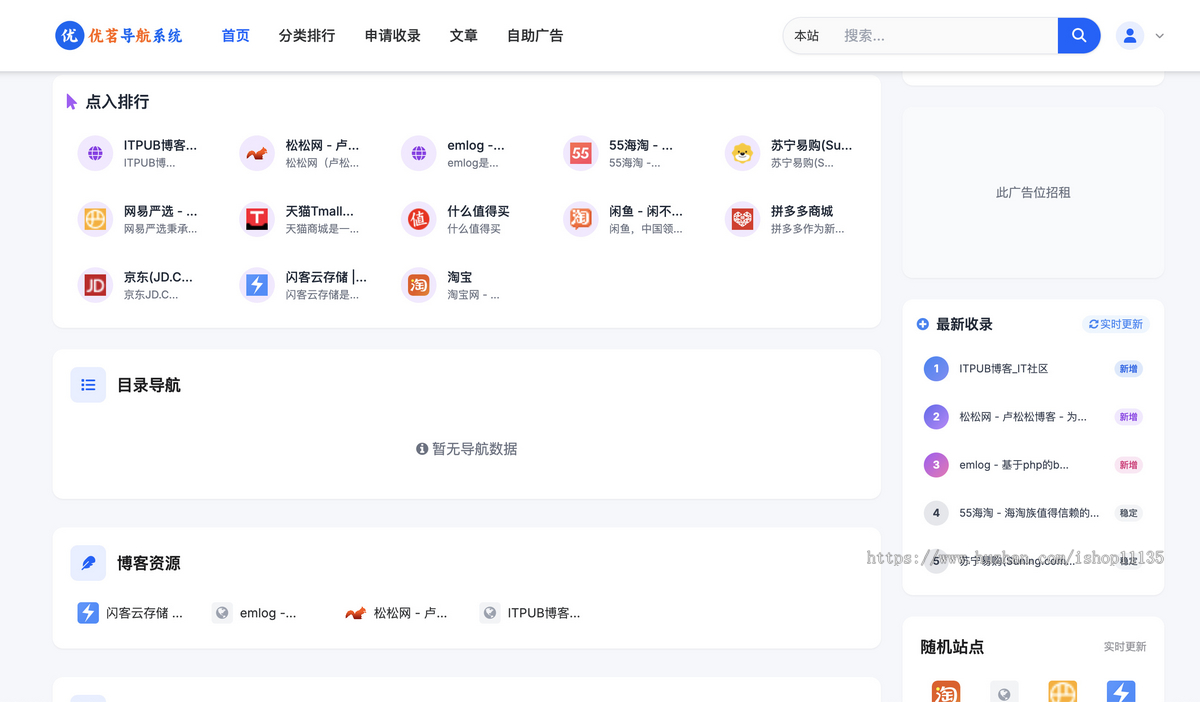This screenshot has height=702, width=1200.
Task: Click the 苏宁易购 lion icon
Action: (x=743, y=153)
